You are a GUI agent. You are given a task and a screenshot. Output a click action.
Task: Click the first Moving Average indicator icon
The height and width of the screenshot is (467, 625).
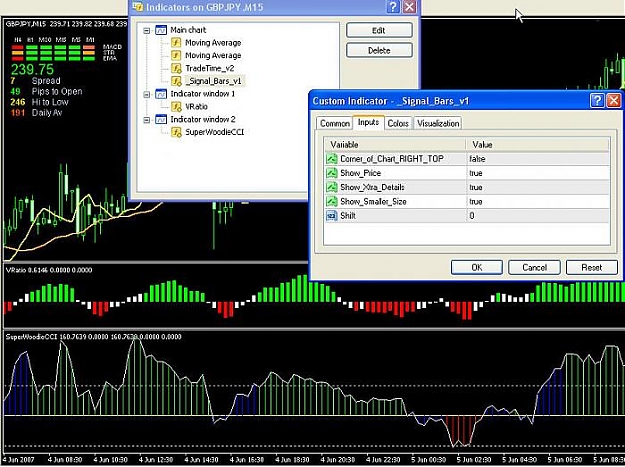176,43
